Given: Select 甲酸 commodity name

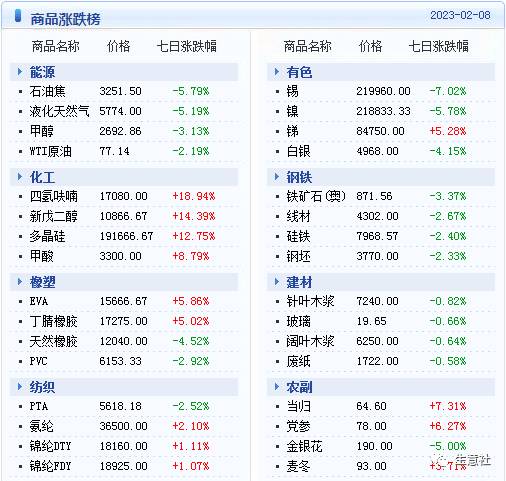Looking at the screenshot, I should 41,256.
